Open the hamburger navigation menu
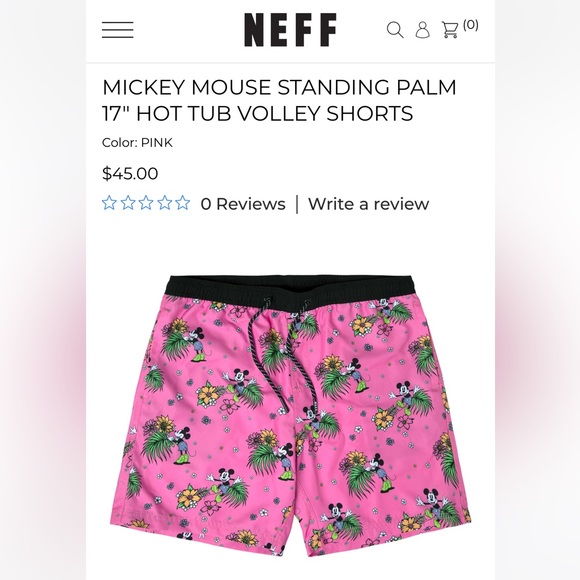Viewport: 580px width, 580px height. [118, 30]
